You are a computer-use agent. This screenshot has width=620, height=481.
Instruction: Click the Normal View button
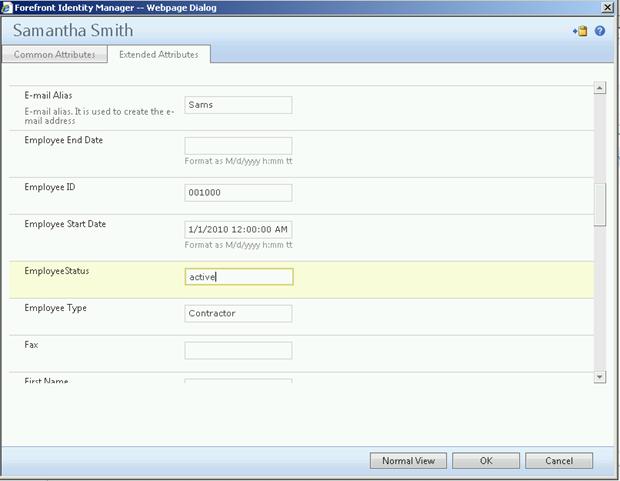click(408, 461)
